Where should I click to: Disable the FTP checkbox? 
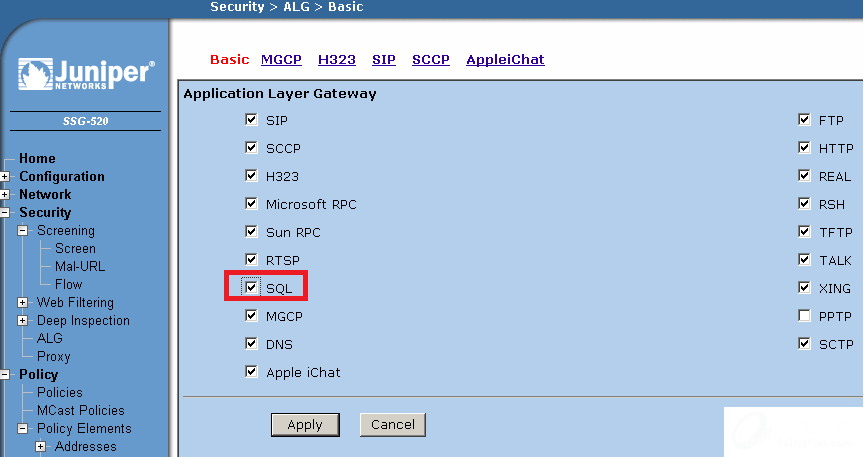[x=804, y=120]
